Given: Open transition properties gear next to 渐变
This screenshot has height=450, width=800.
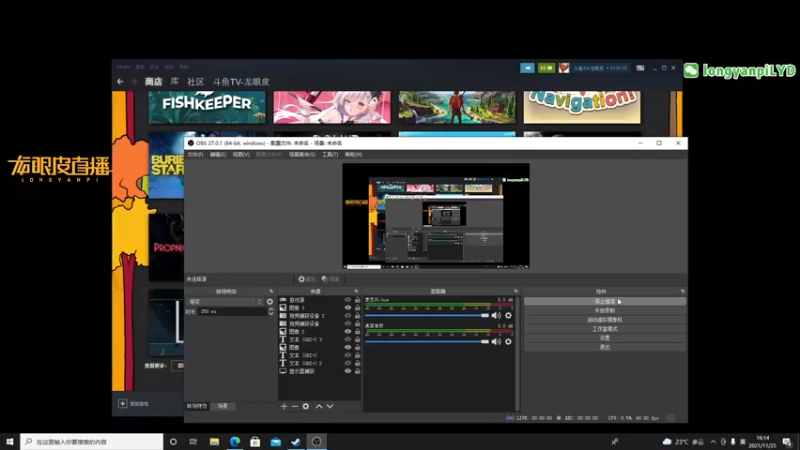Looking at the screenshot, I should click(270, 302).
